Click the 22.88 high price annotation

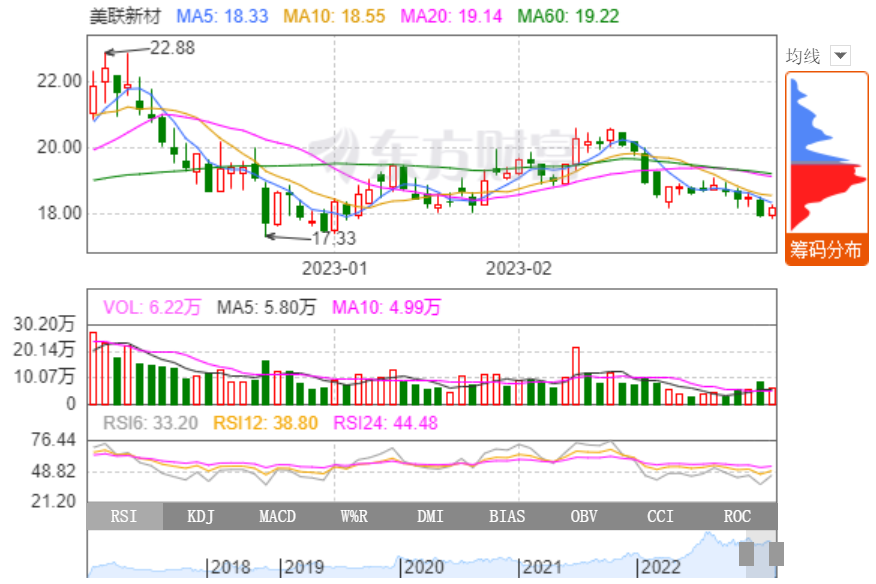(x=171, y=47)
